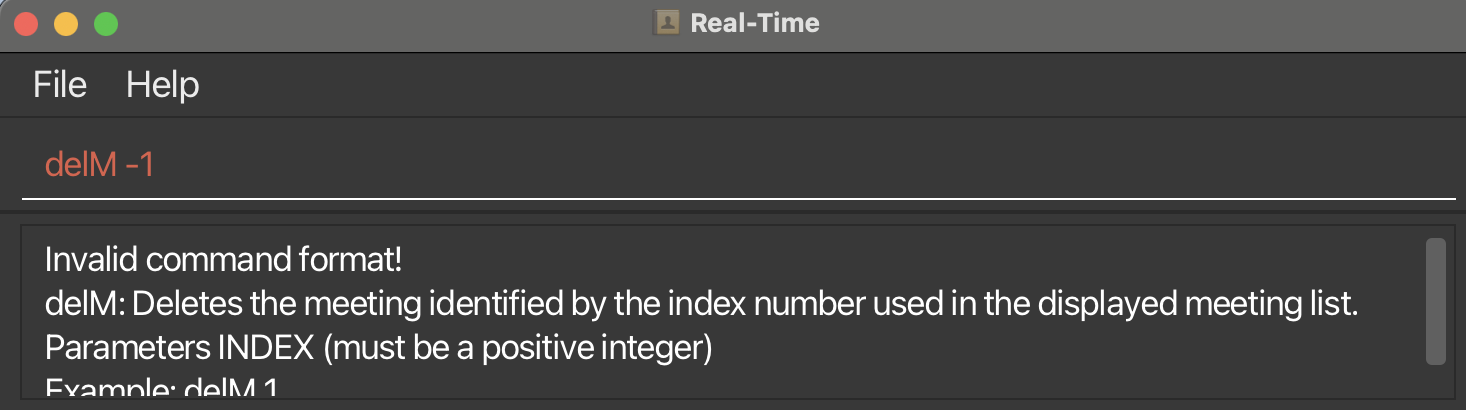Screen dimensions: 1466x410
Task: Click the Real-Time app icon in title bar
Action: coord(667,22)
